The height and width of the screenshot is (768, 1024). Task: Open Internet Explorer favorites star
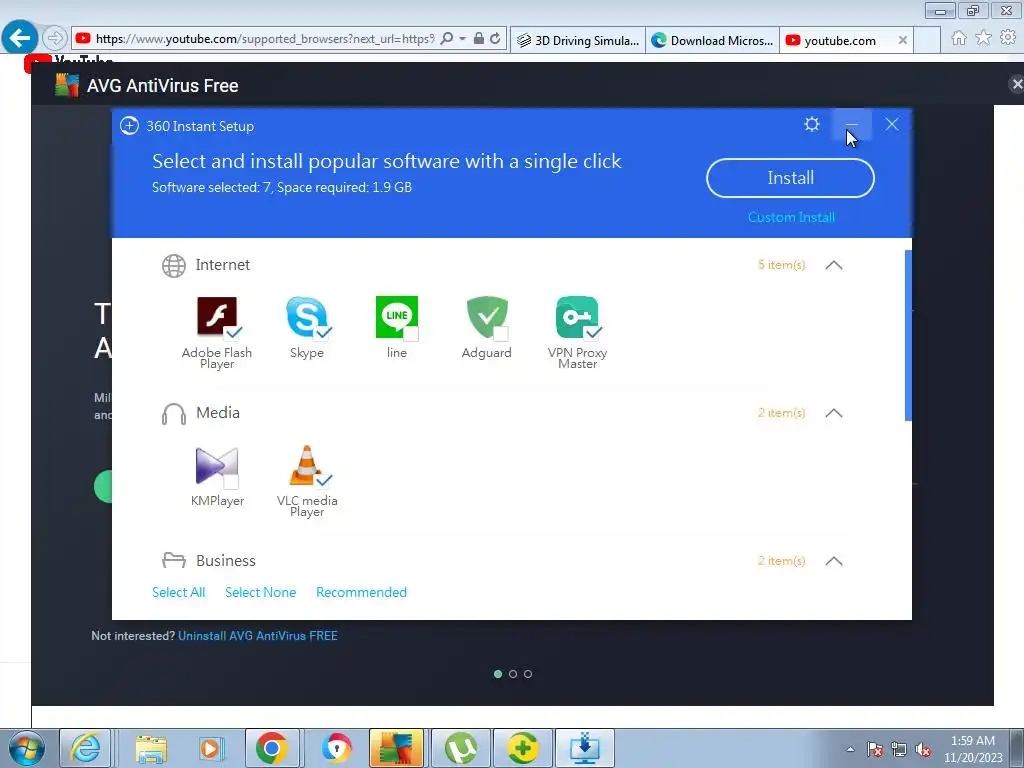983,38
